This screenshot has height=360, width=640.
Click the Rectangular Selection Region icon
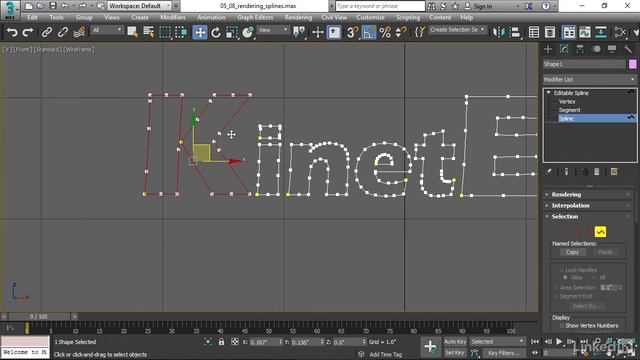[165, 32]
